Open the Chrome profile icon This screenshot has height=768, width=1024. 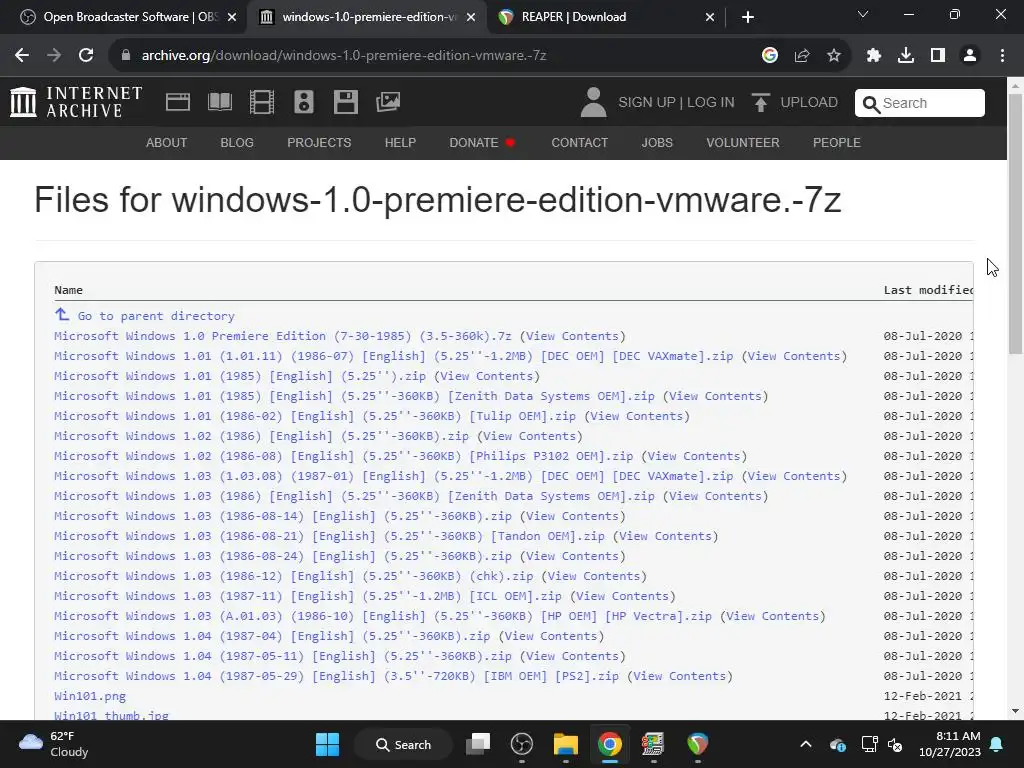(970, 56)
